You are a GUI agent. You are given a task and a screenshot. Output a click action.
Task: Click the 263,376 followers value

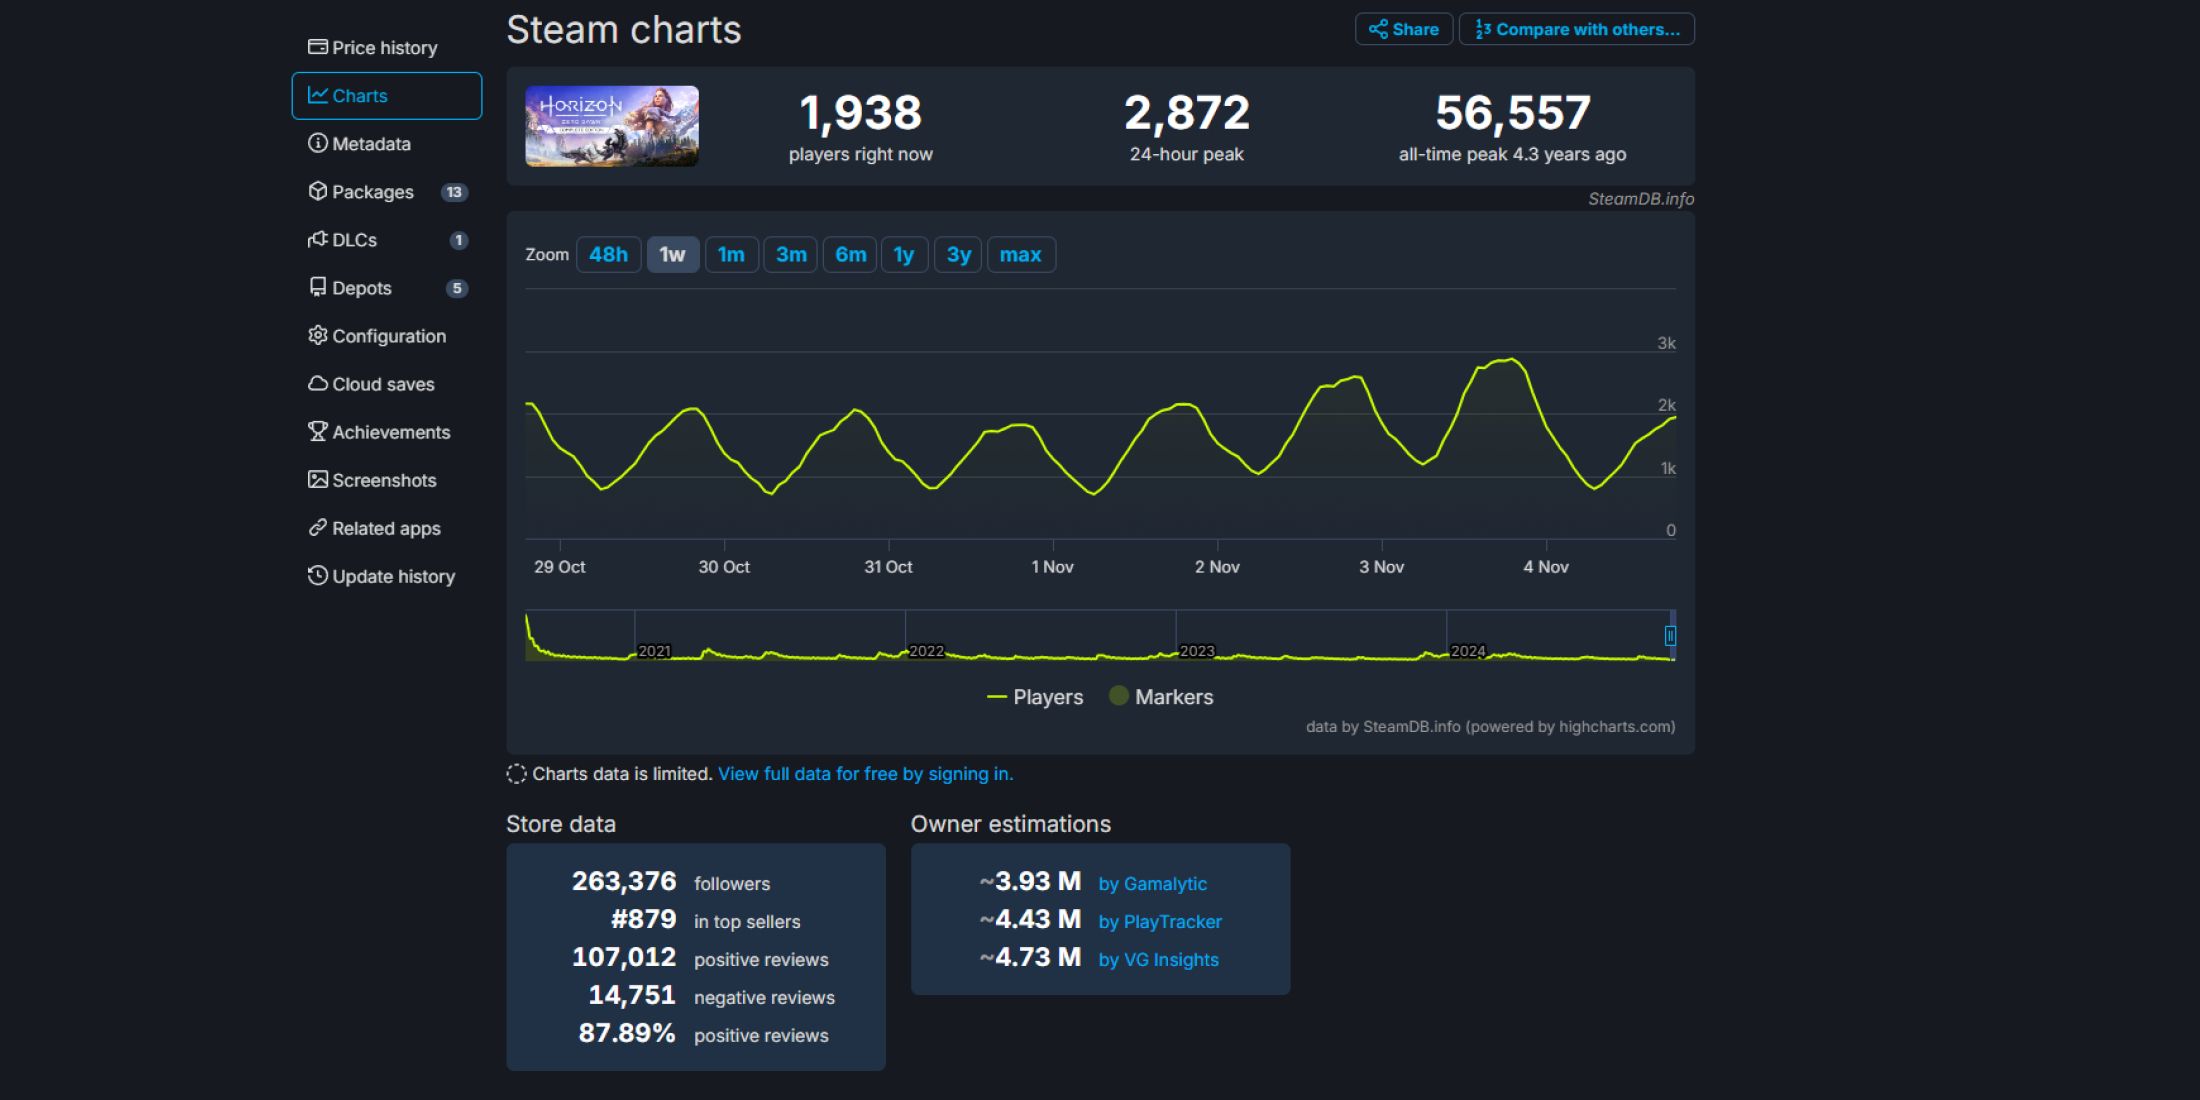point(624,881)
